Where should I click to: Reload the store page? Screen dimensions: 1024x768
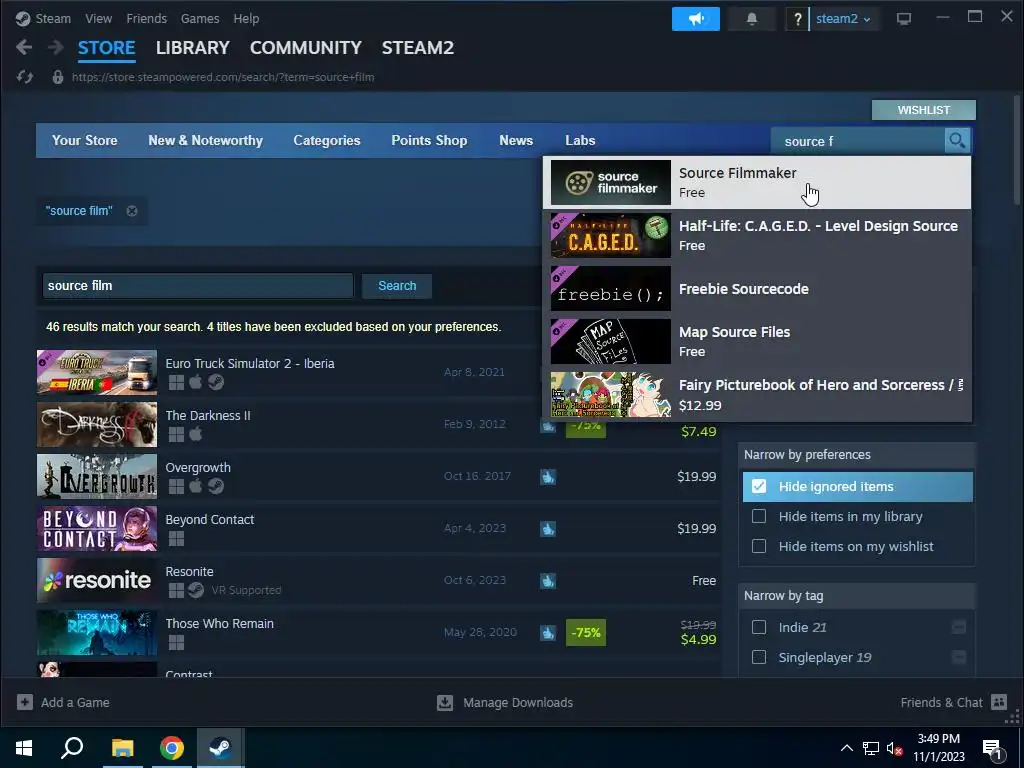(25, 77)
